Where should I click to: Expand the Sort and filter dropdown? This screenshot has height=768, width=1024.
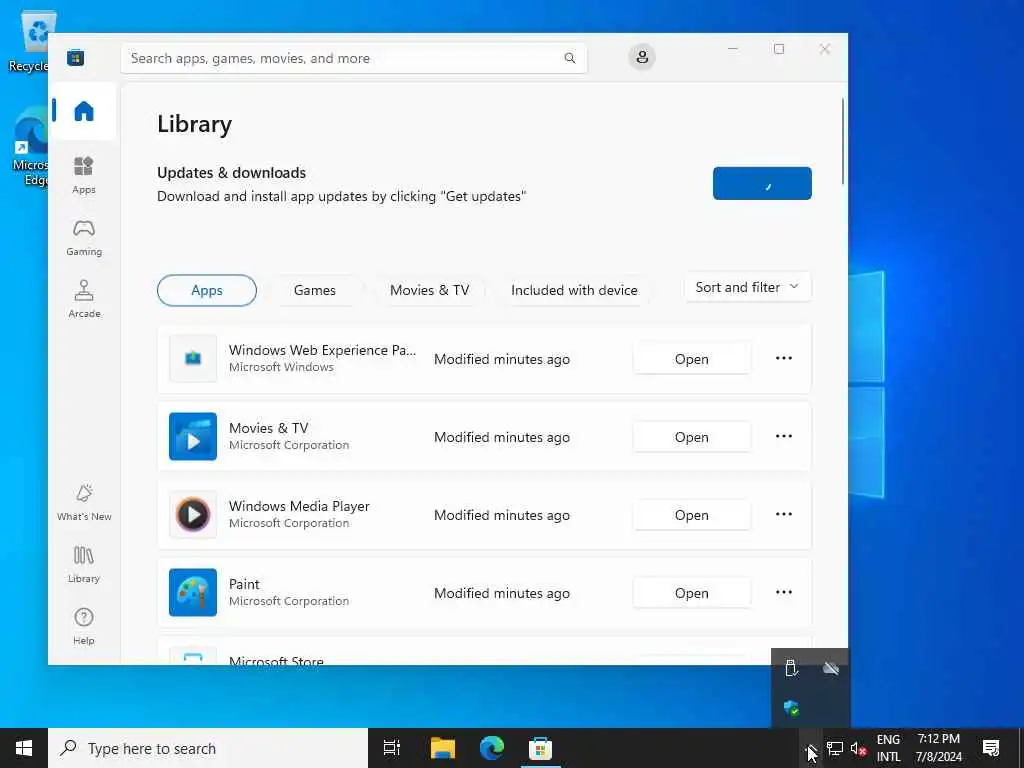pyautogui.click(x=748, y=287)
